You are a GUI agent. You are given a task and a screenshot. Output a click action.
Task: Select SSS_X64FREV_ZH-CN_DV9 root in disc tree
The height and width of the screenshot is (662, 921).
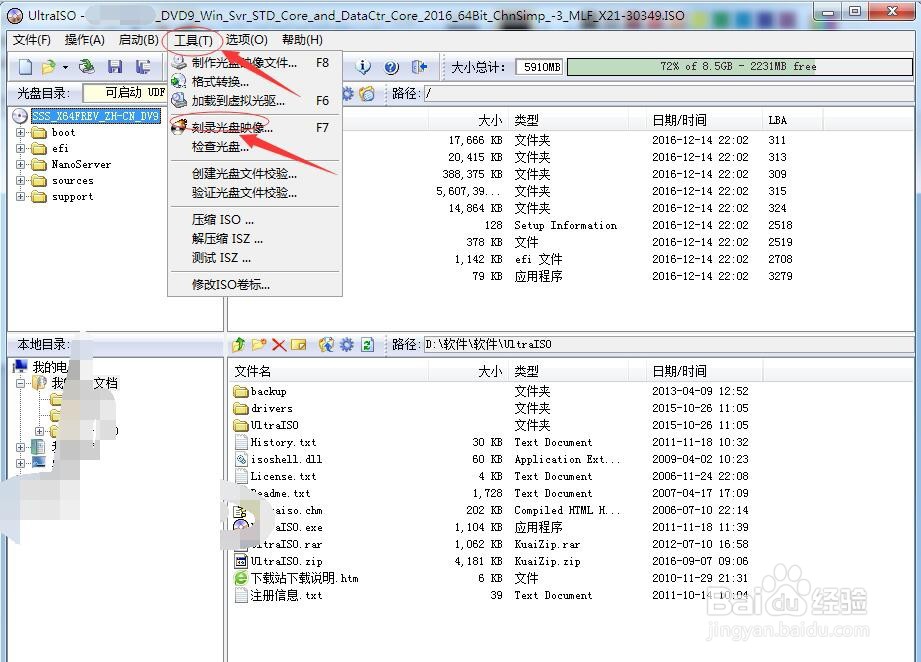pos(95,116)
